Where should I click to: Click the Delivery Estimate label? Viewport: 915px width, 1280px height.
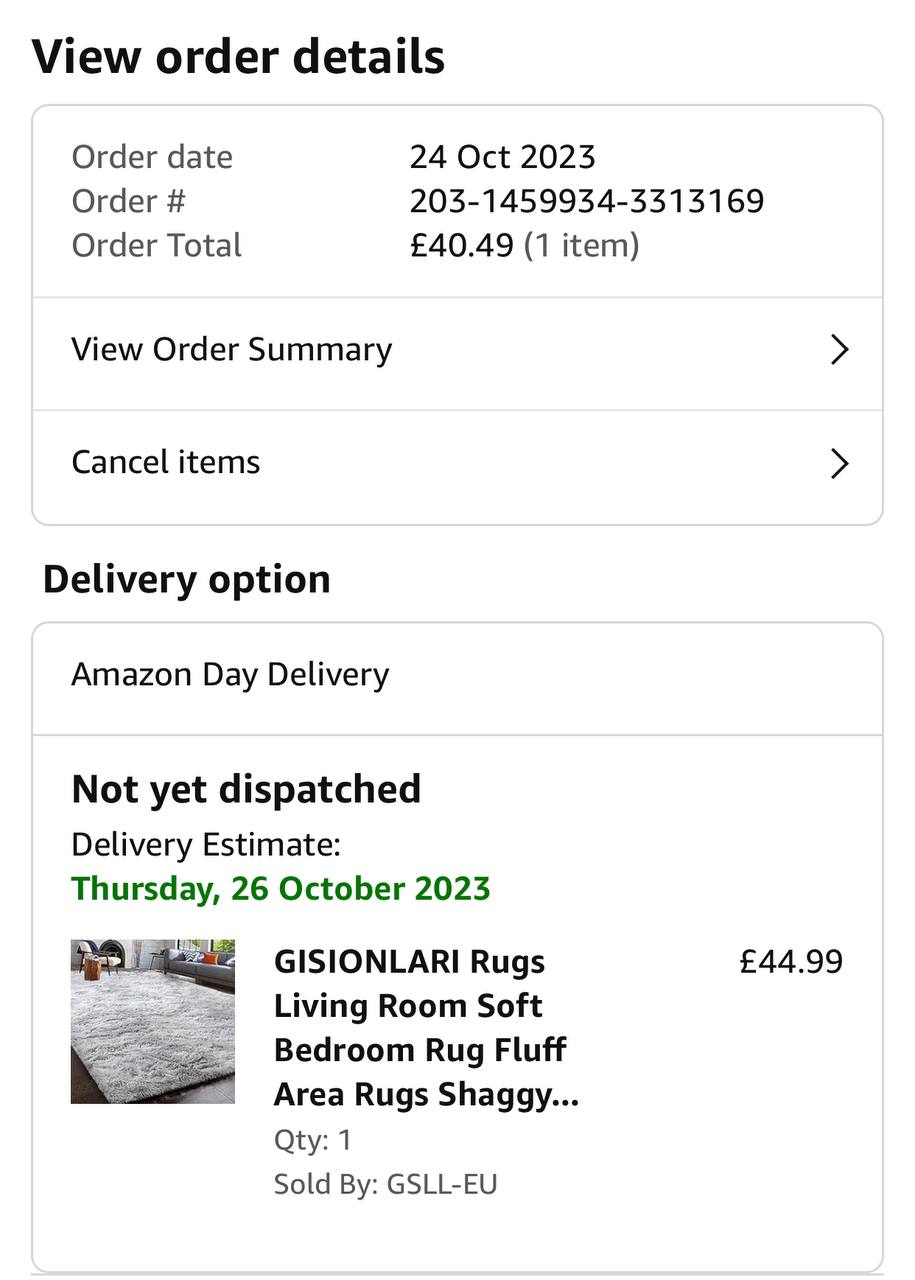click(x=206, y=845)
